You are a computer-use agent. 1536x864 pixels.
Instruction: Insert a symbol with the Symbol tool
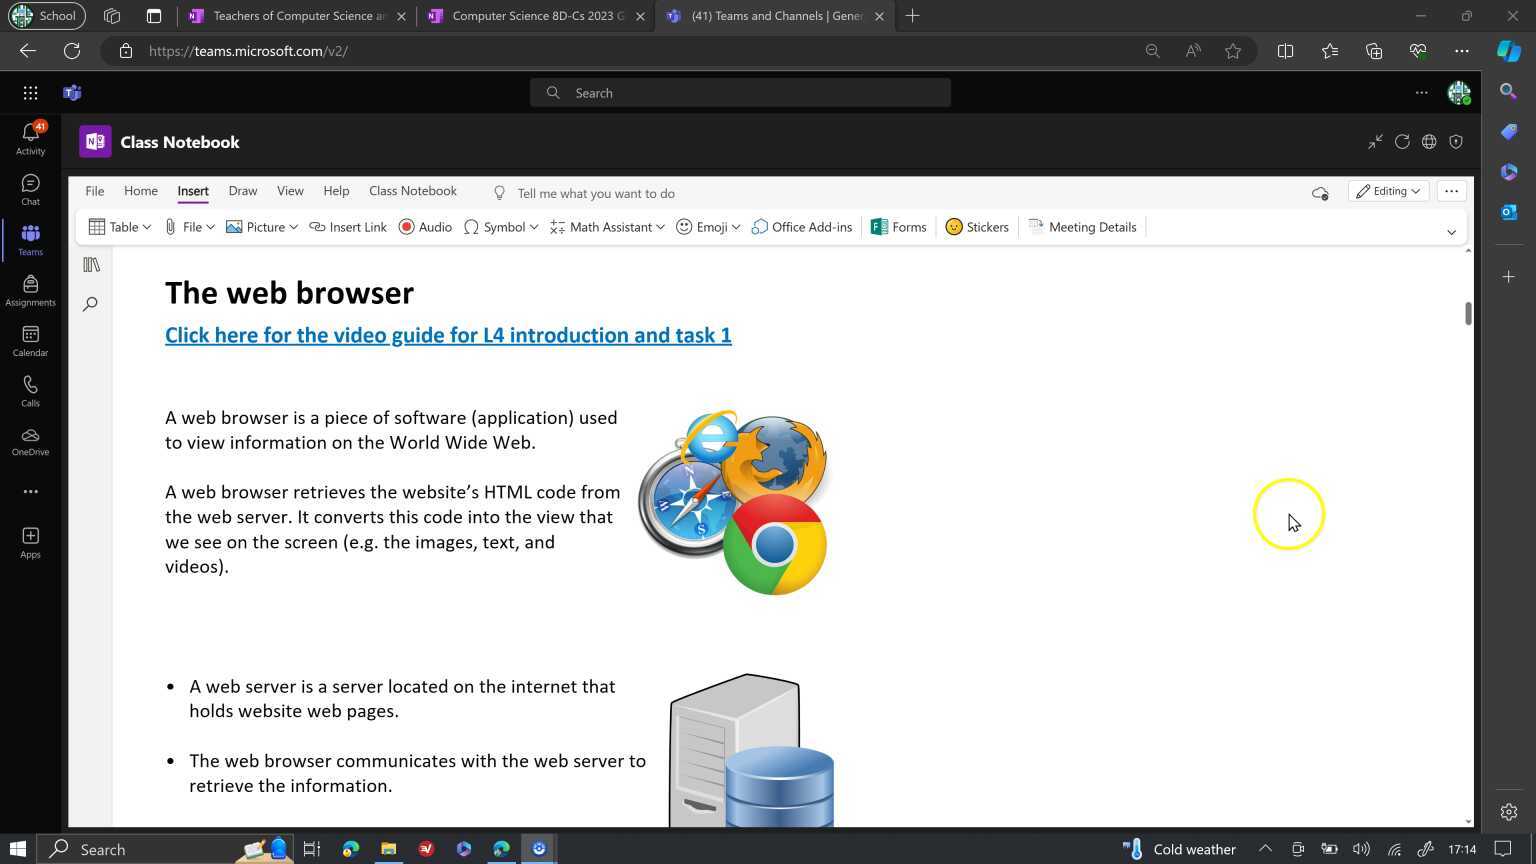(x=503, y=227)
